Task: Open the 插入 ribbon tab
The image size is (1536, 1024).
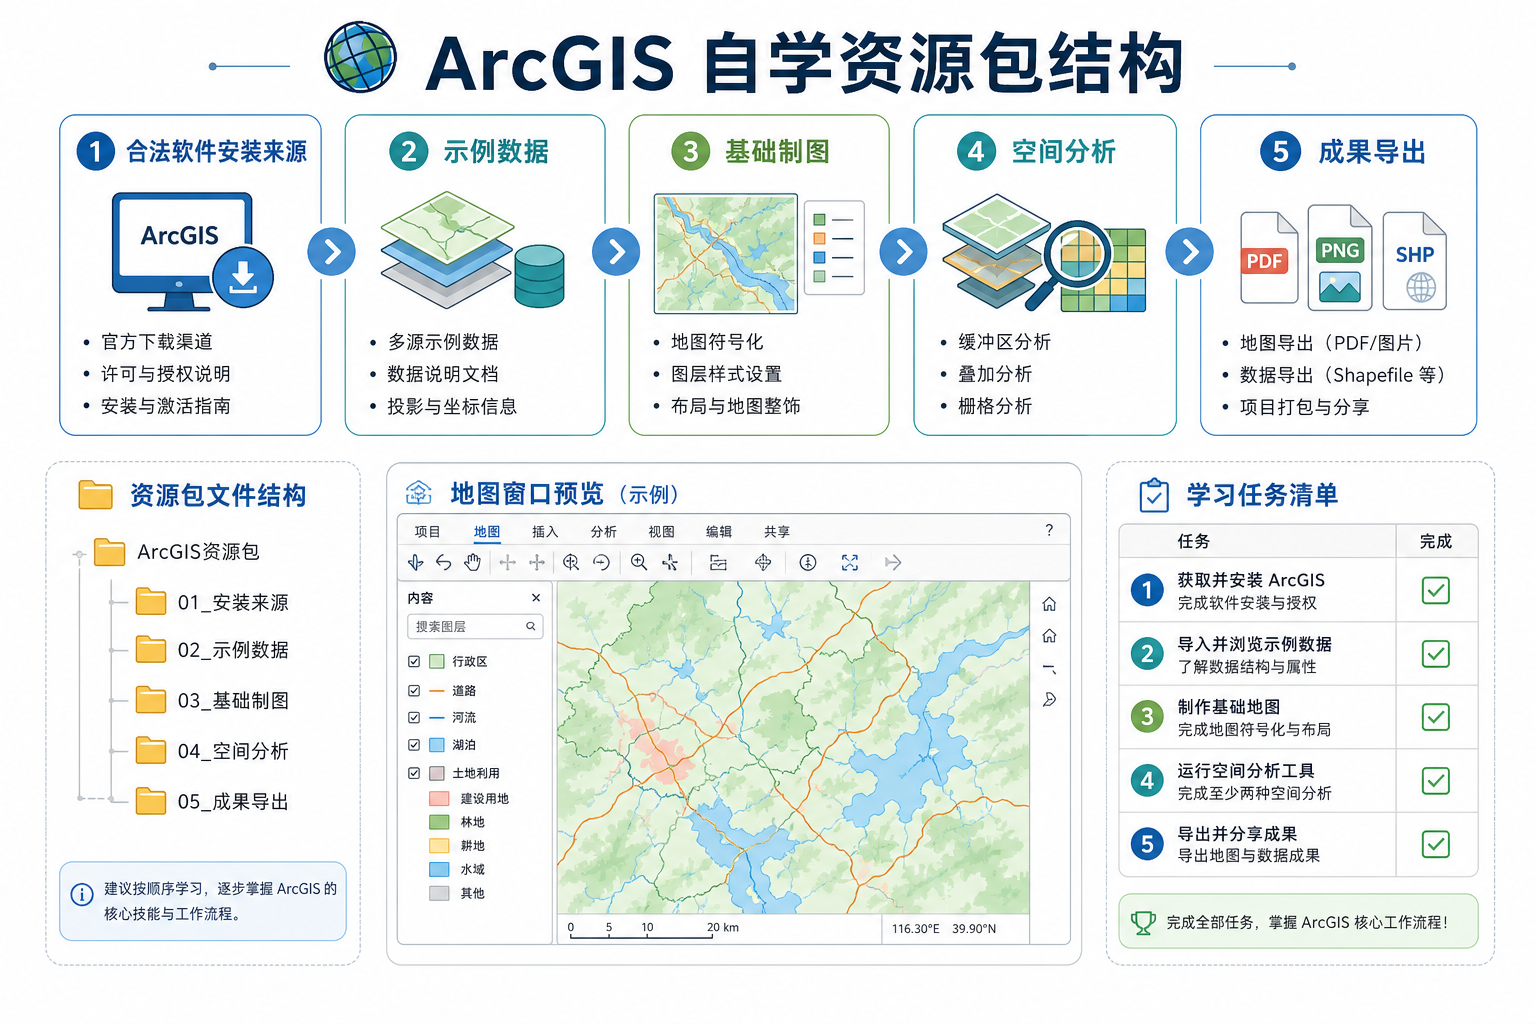Action: (x=545, y=532)
